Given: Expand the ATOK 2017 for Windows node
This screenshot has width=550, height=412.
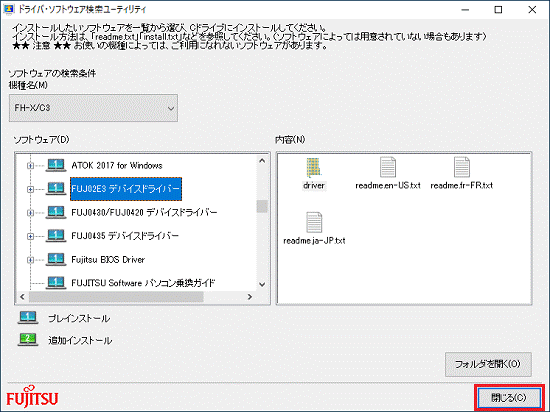Looking at the screenshot, I should click(31, 166).
